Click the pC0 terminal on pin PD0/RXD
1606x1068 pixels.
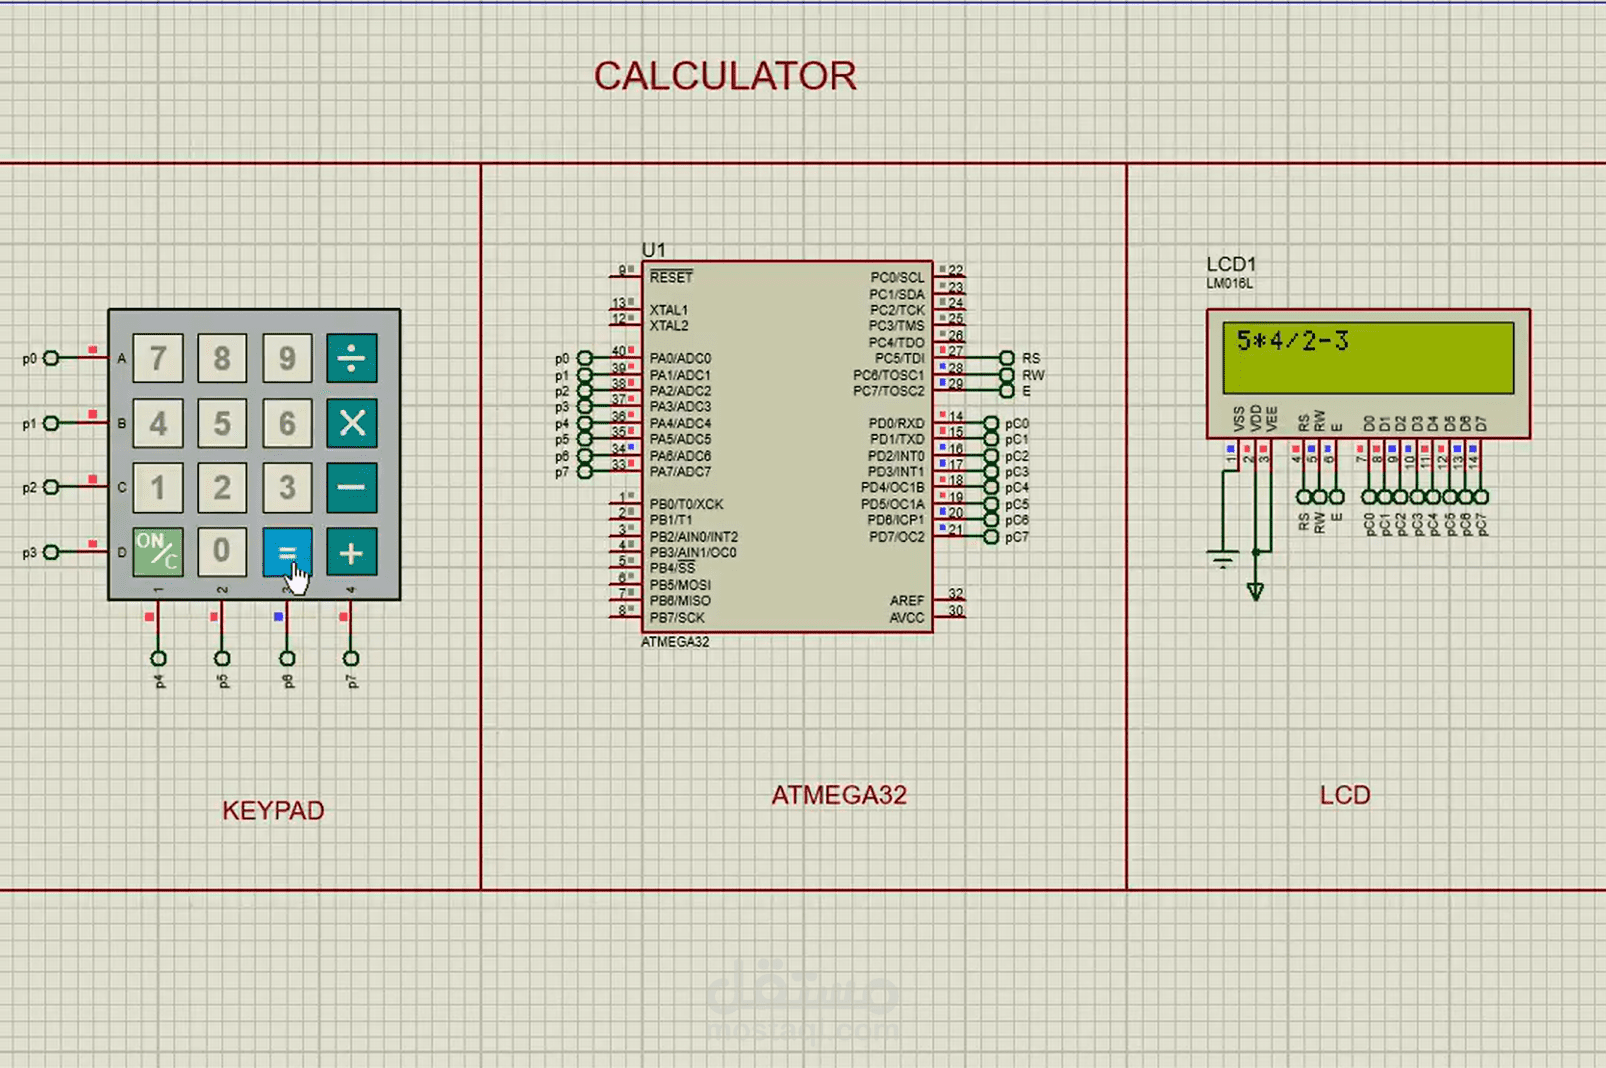tap(991, 423)
